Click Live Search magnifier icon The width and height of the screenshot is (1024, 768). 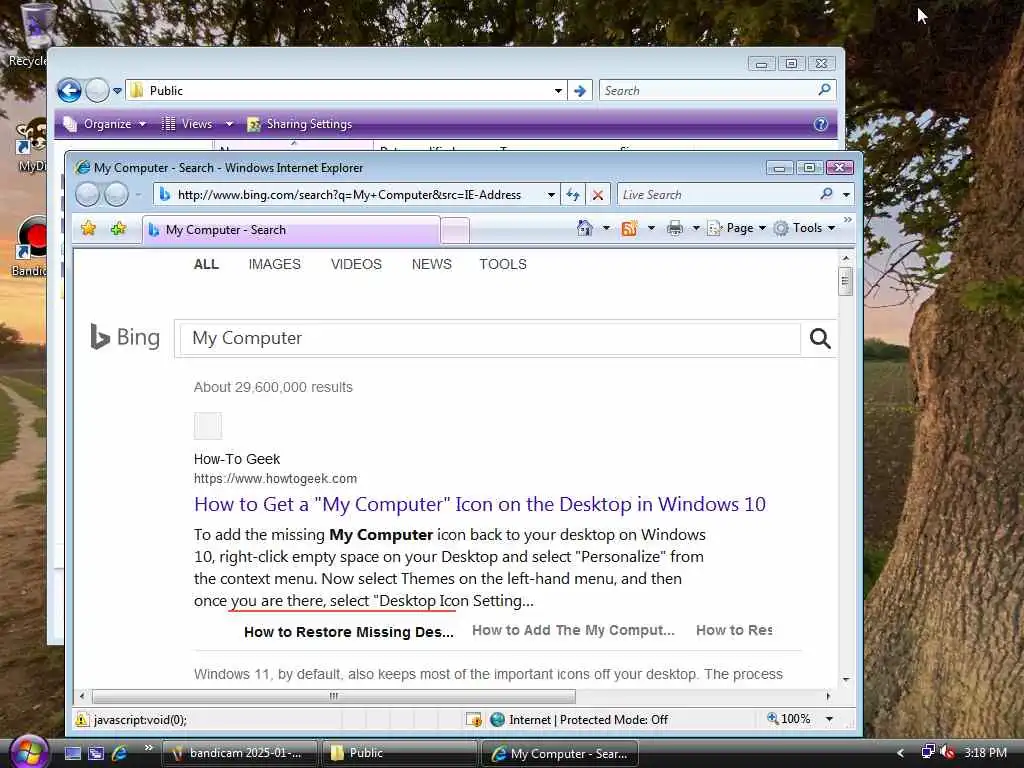(x=827, y=194)
